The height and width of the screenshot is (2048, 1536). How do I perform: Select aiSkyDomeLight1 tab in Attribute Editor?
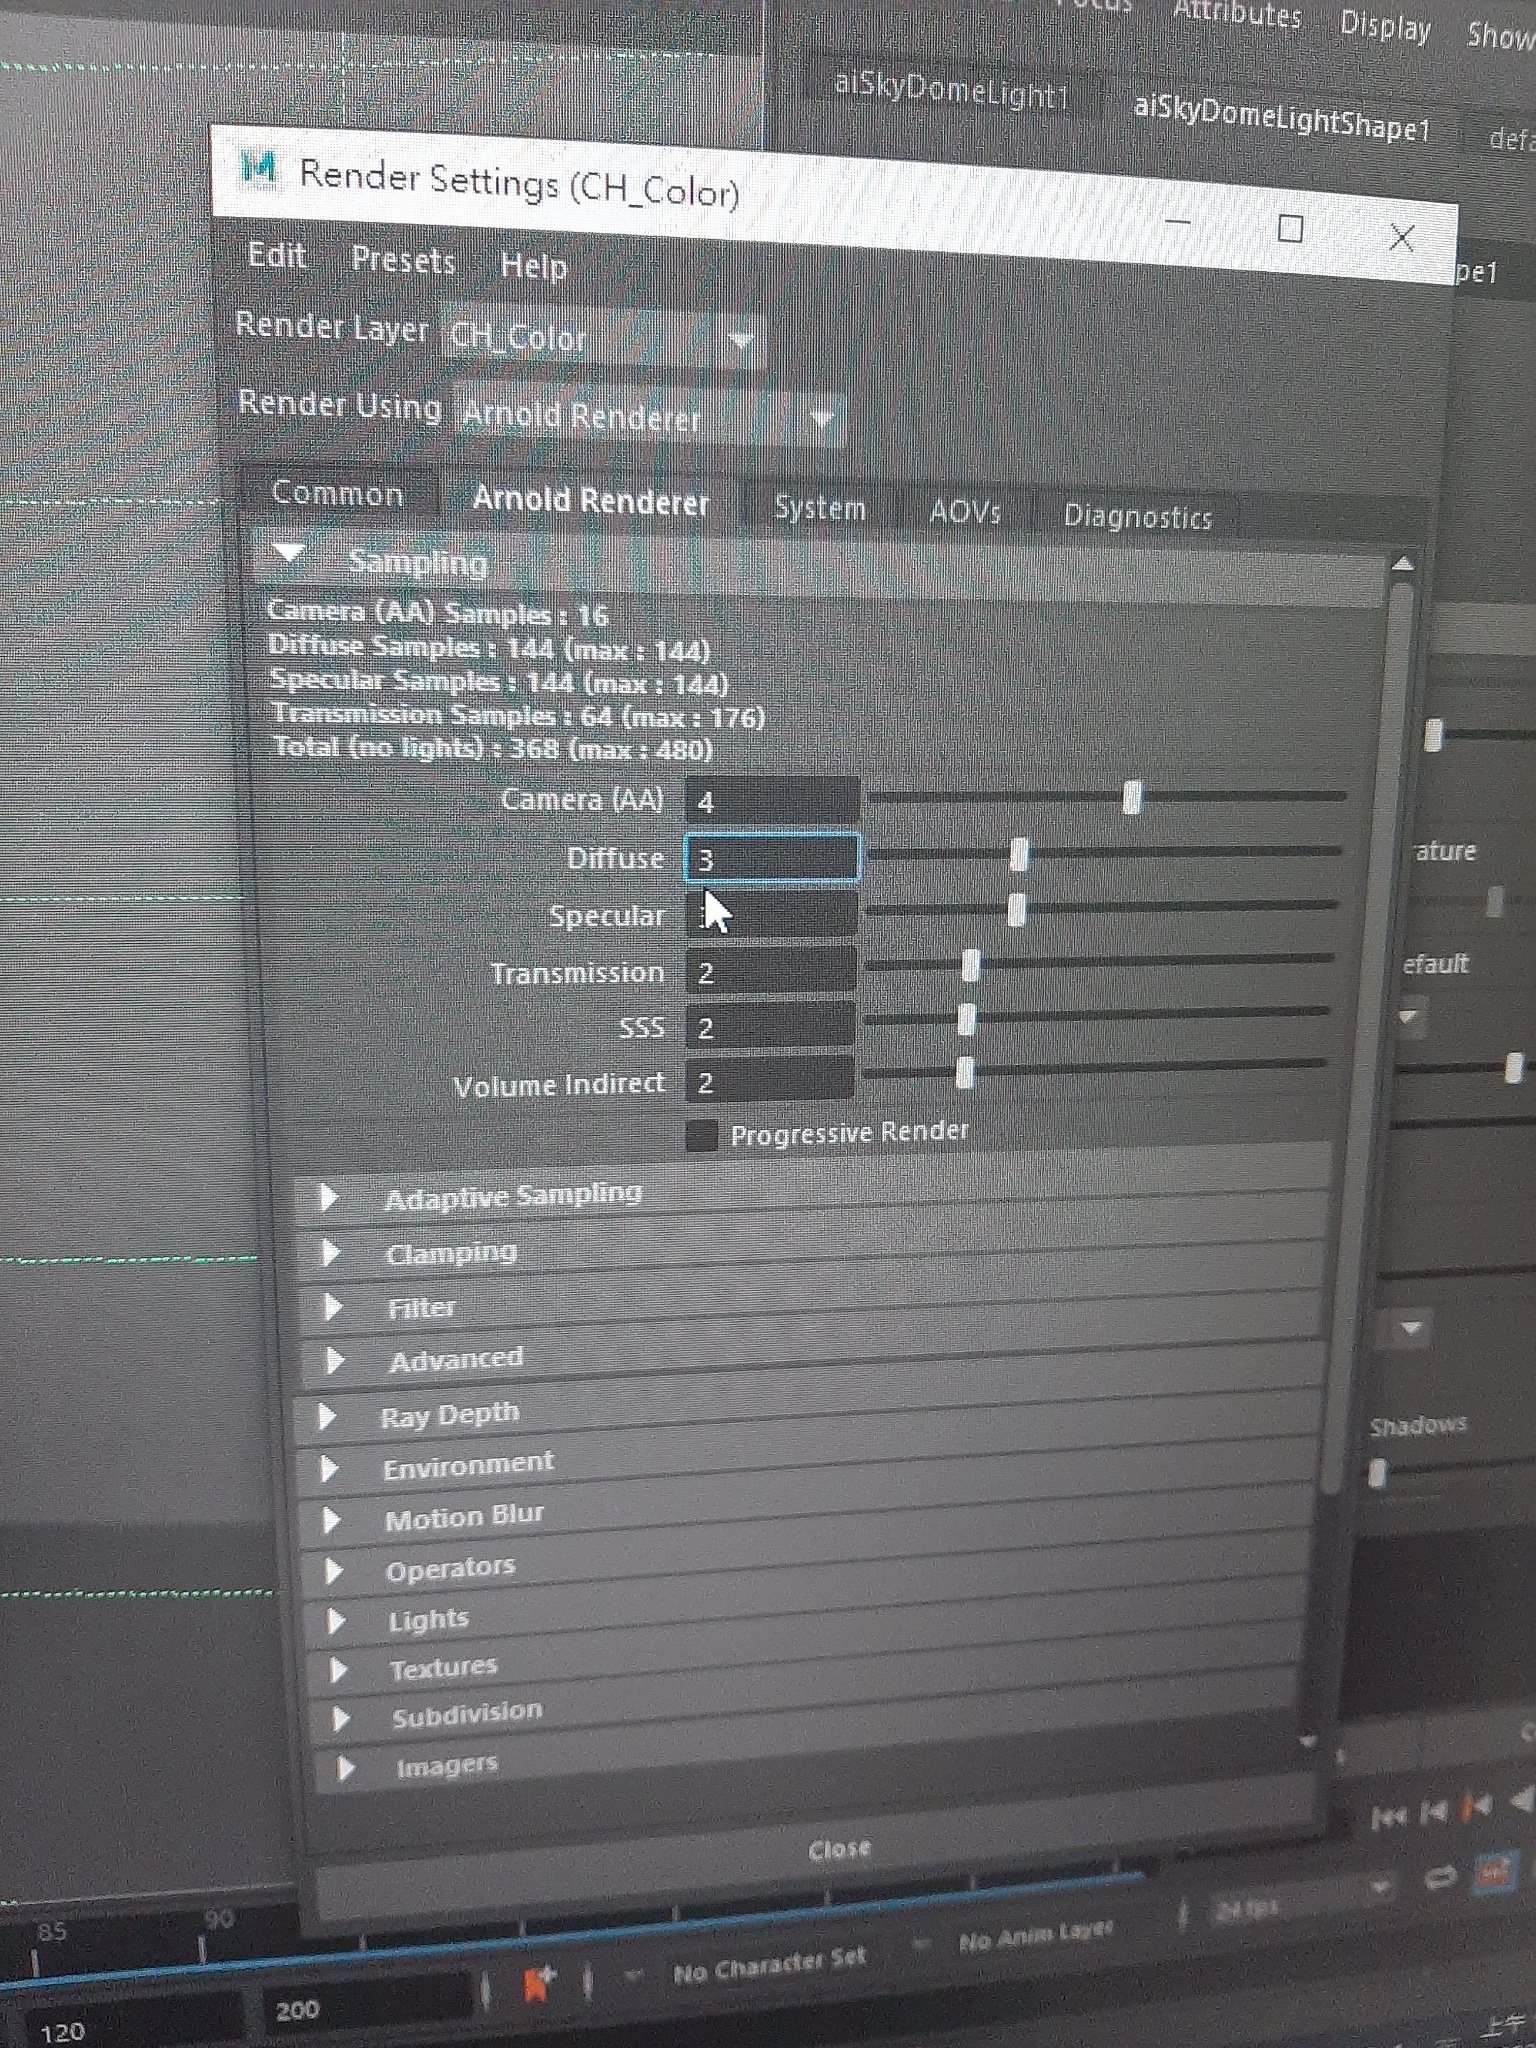pyautogui.click(x=951, y=93)
